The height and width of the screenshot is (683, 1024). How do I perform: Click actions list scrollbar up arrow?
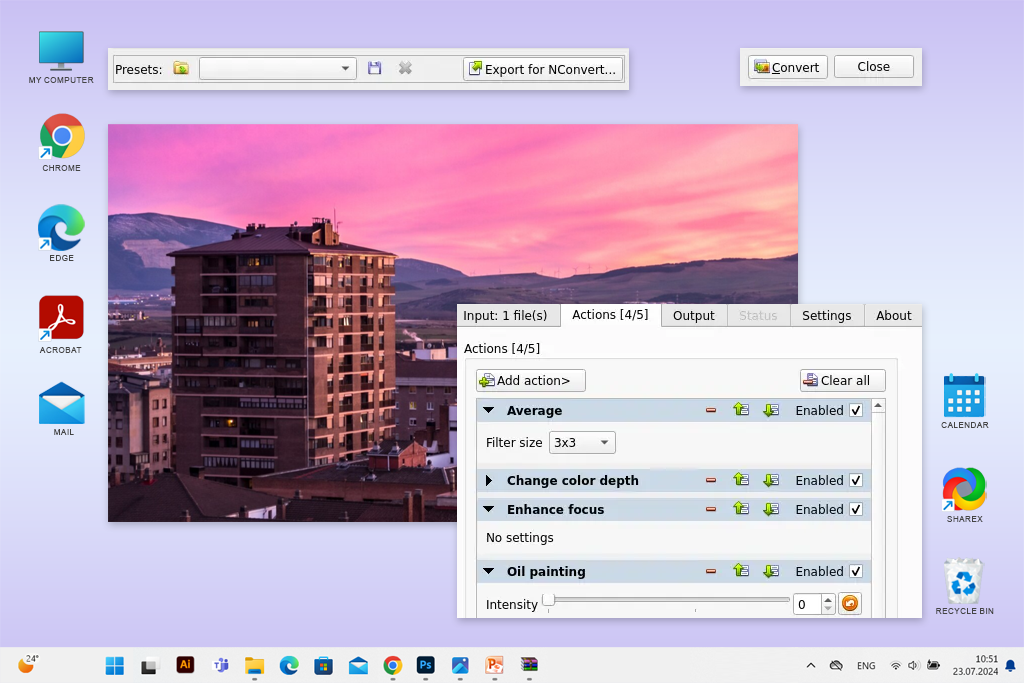click(x=878, y=405)
